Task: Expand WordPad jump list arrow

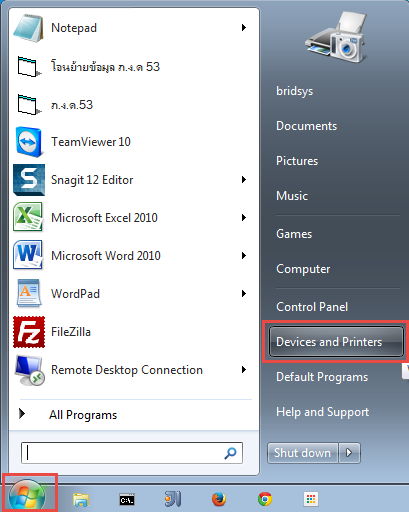Action: point(244,294)
